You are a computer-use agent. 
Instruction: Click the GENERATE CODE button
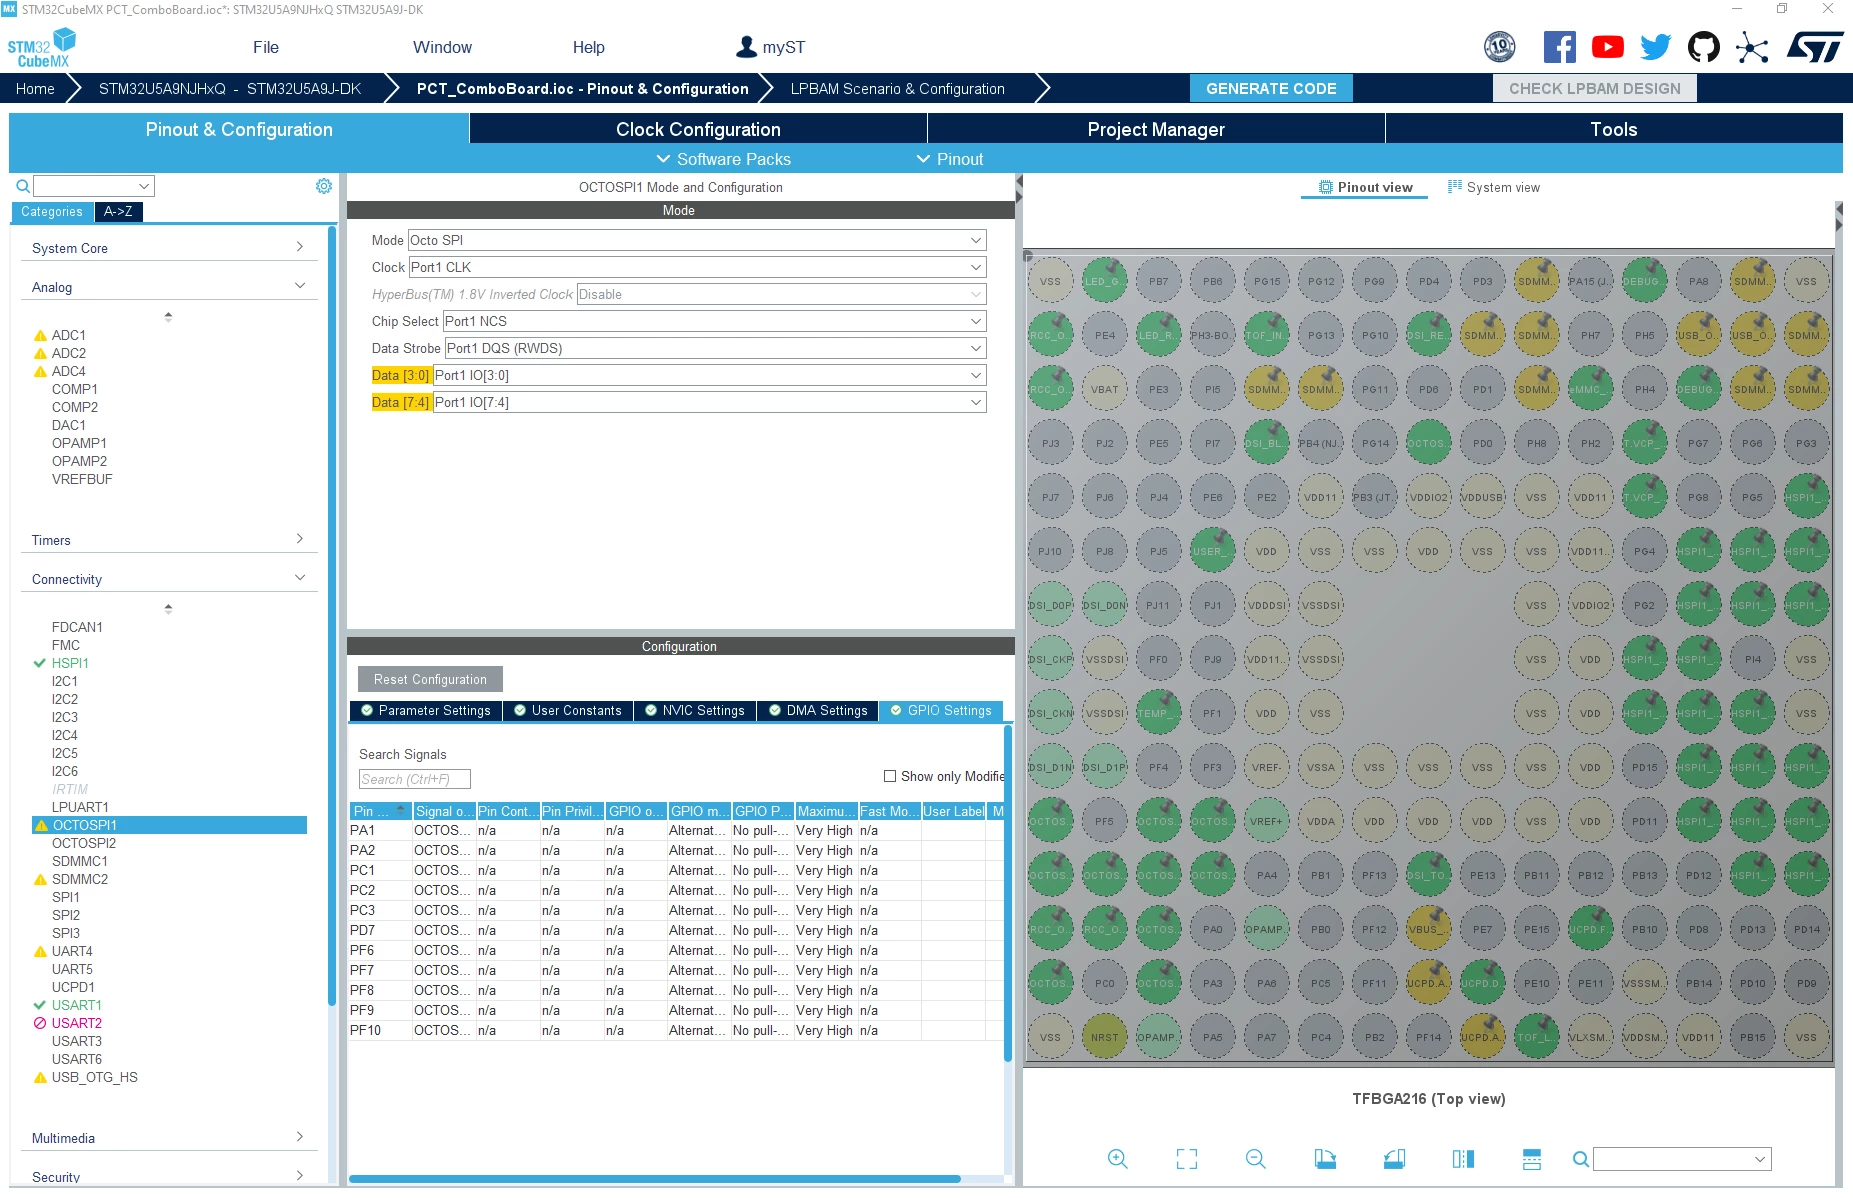pos(1271,88)
